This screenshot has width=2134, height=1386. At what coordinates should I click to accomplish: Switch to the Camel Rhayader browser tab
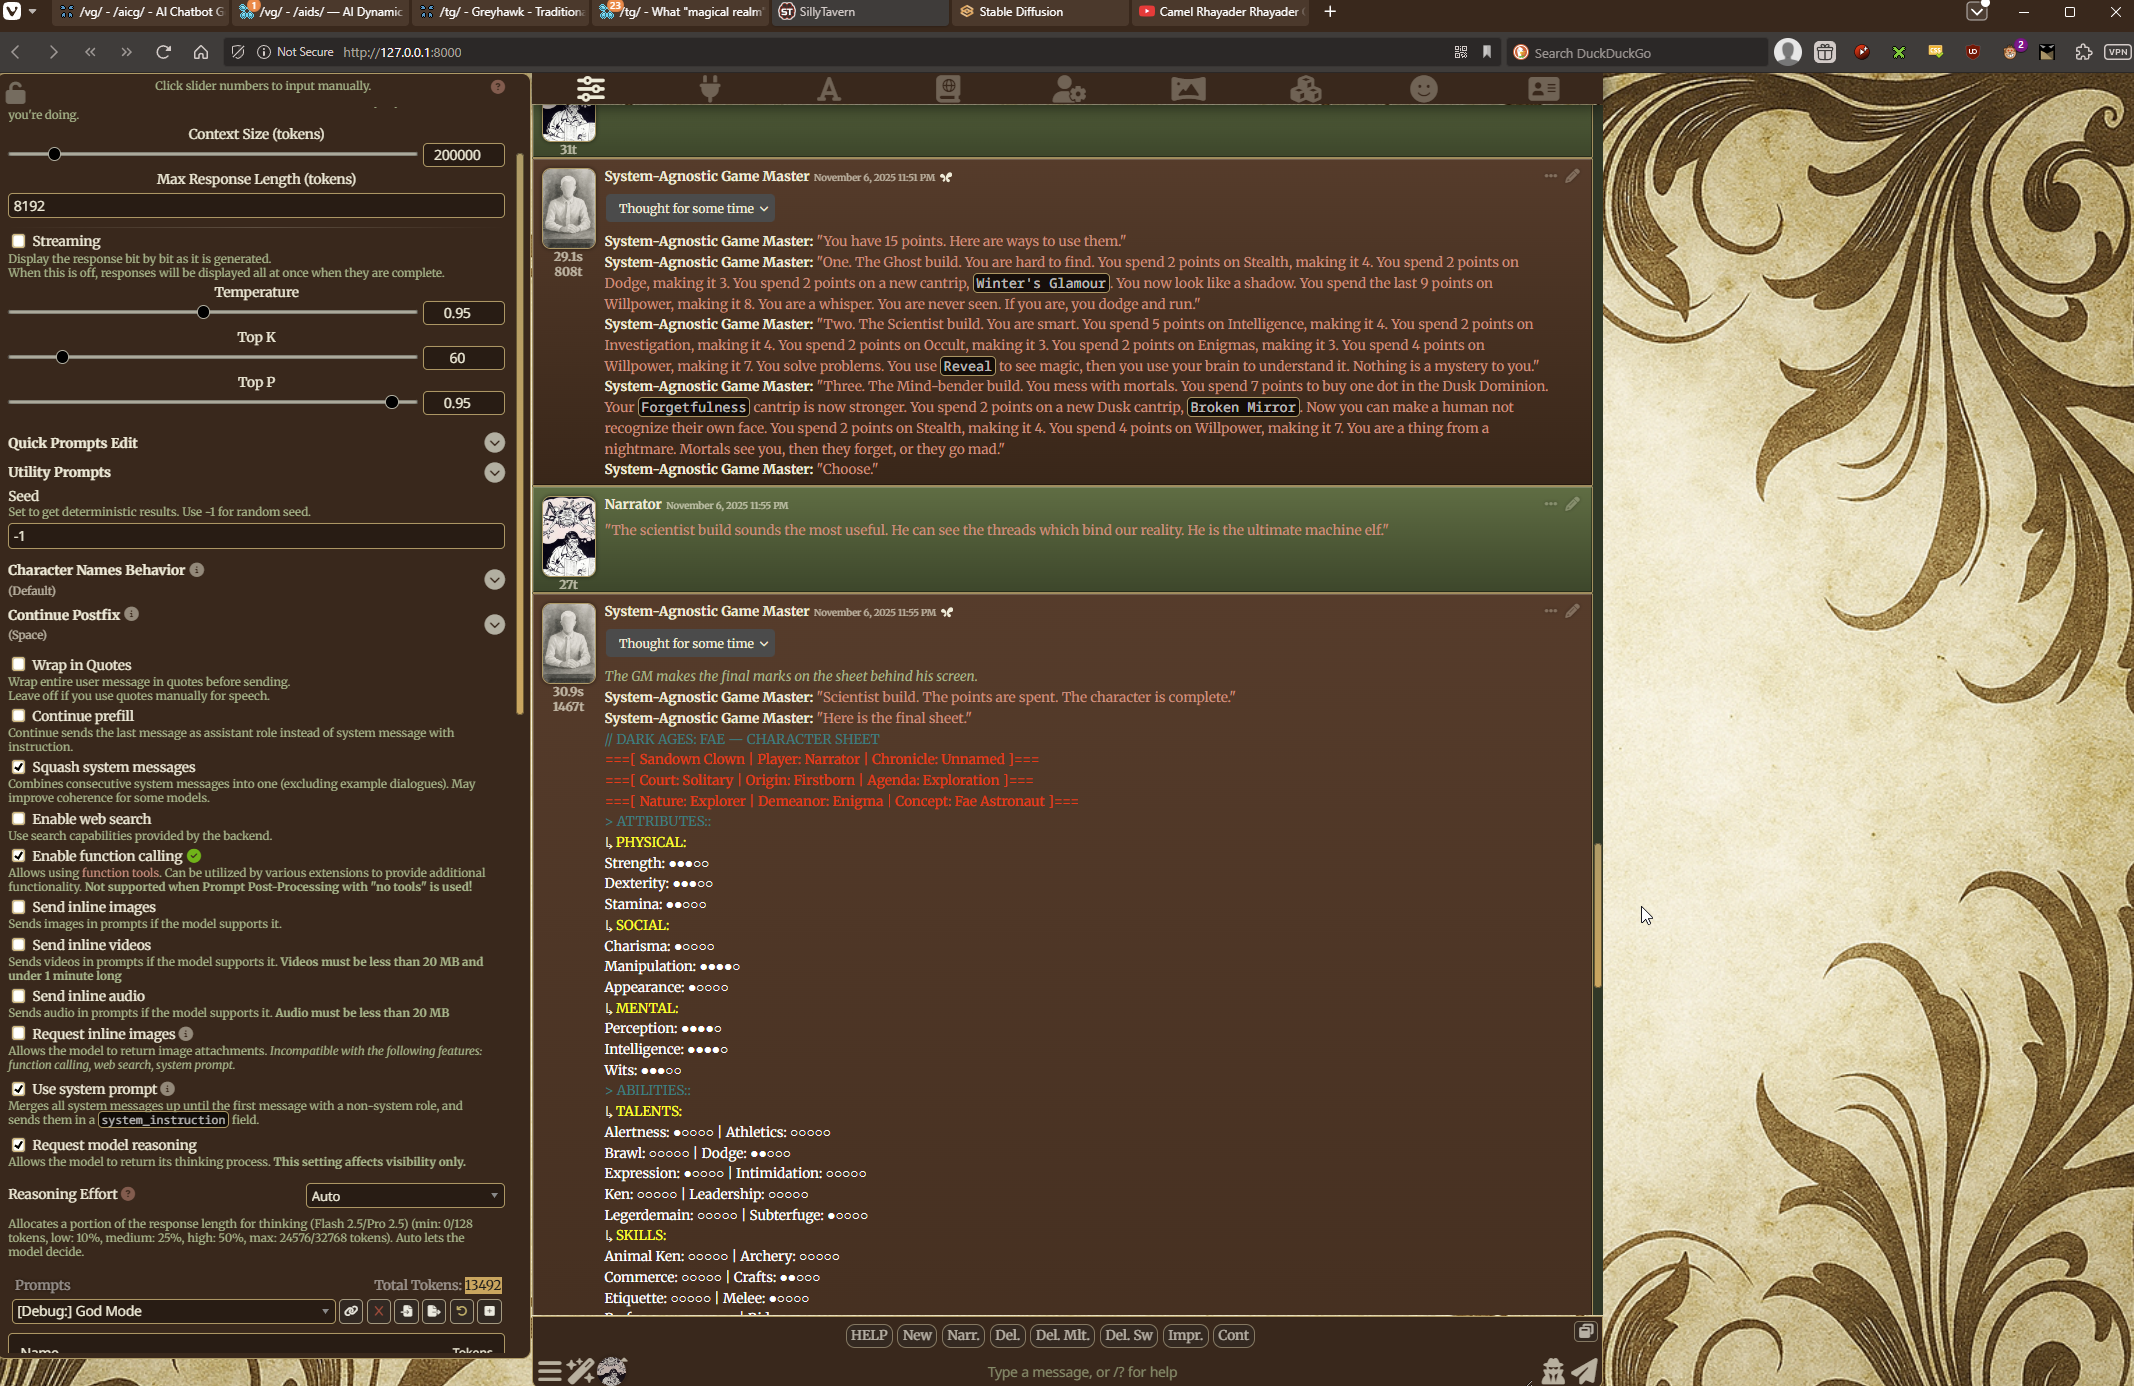coord(1227,12)
